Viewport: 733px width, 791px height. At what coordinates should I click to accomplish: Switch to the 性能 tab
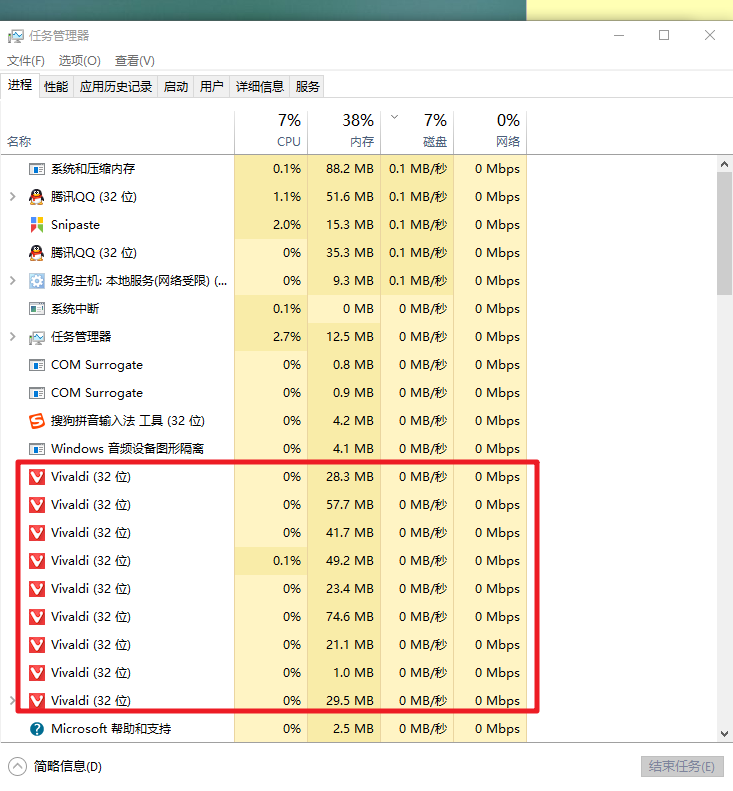(56, 87)
